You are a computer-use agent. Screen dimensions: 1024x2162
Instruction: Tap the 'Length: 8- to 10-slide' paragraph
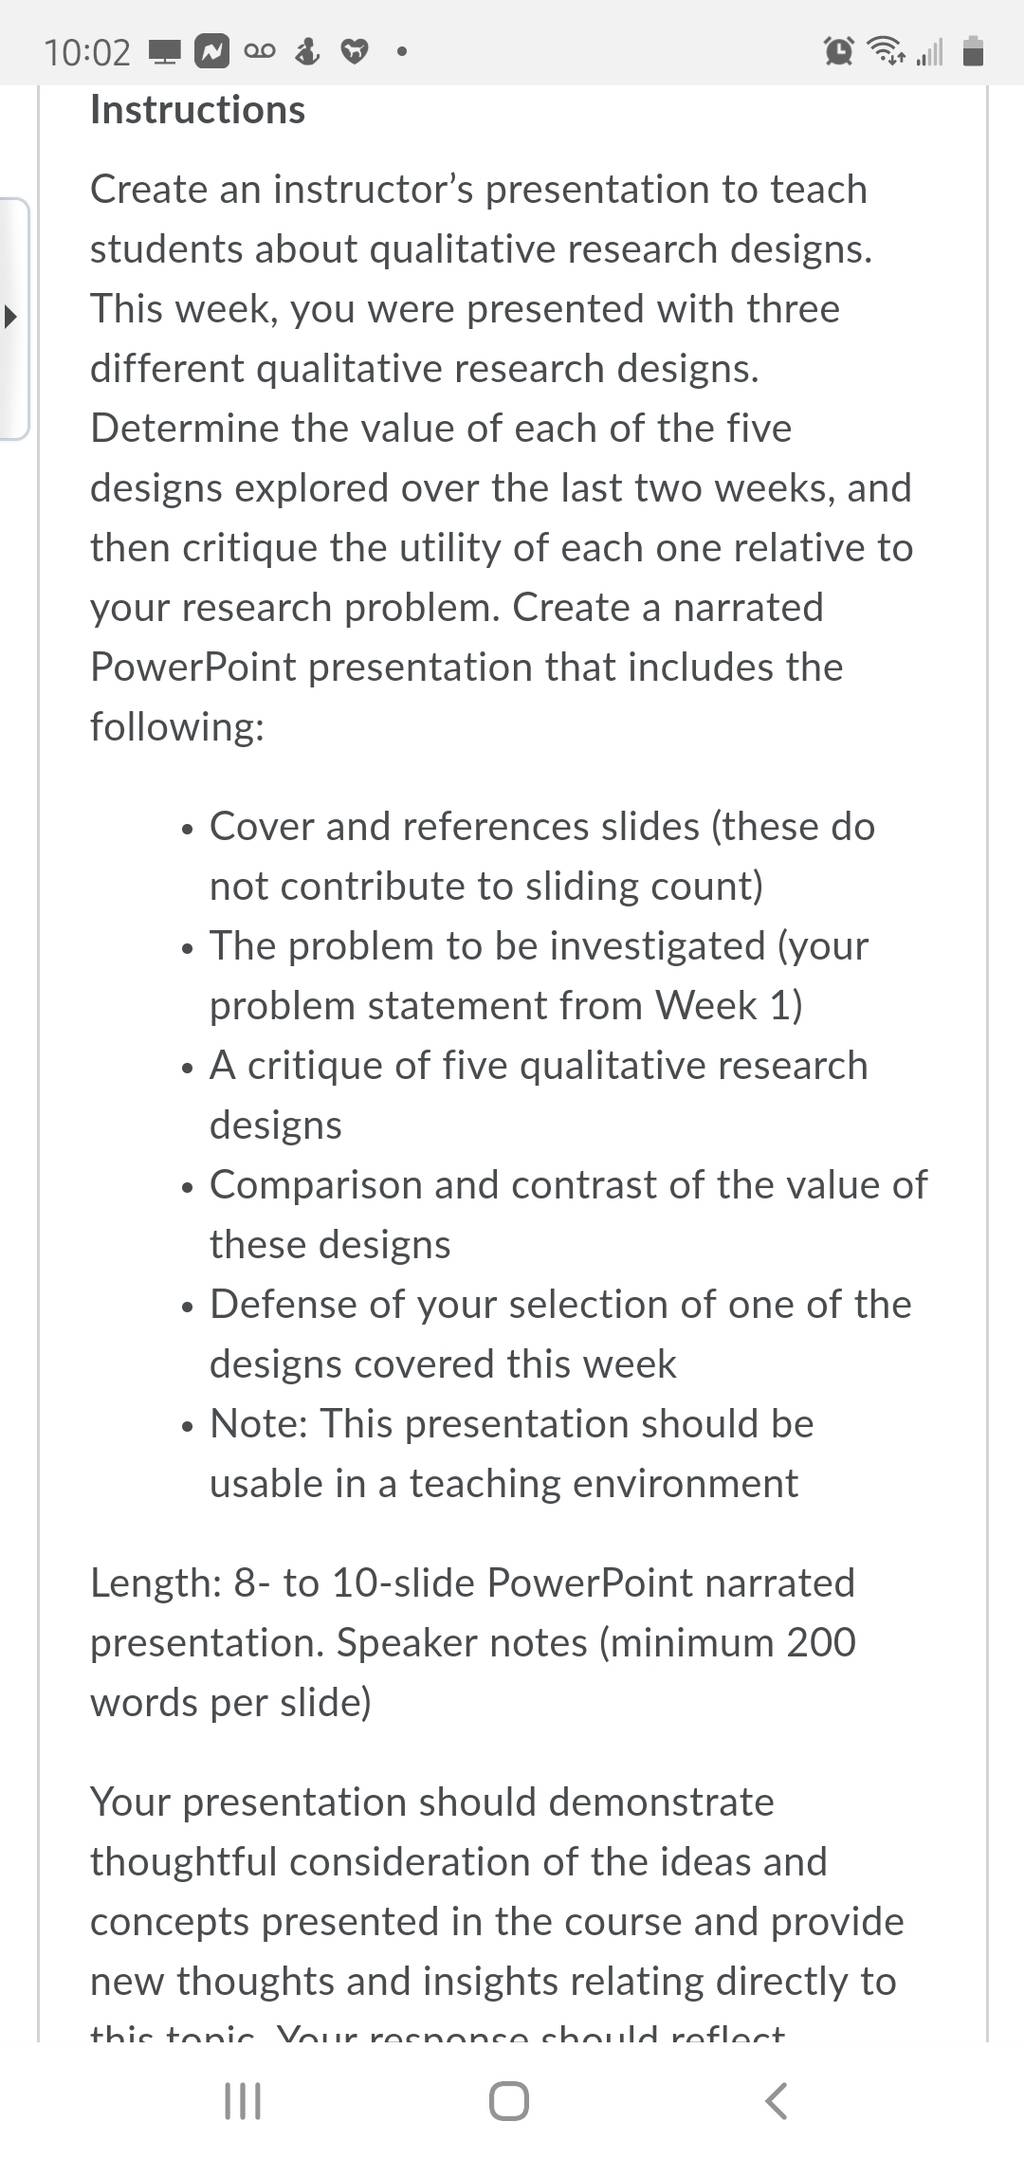tap(473, 1642)
